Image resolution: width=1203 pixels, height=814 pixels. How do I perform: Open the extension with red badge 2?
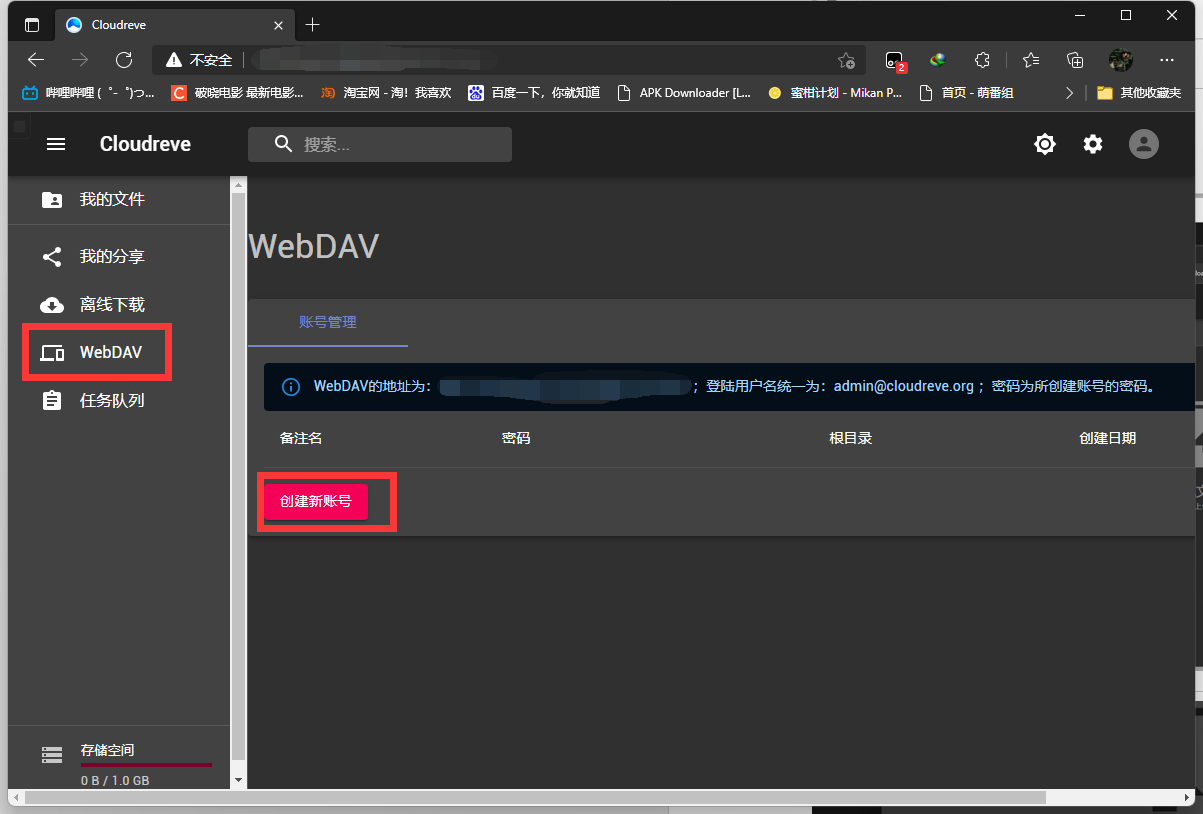(x=895, y=60)
